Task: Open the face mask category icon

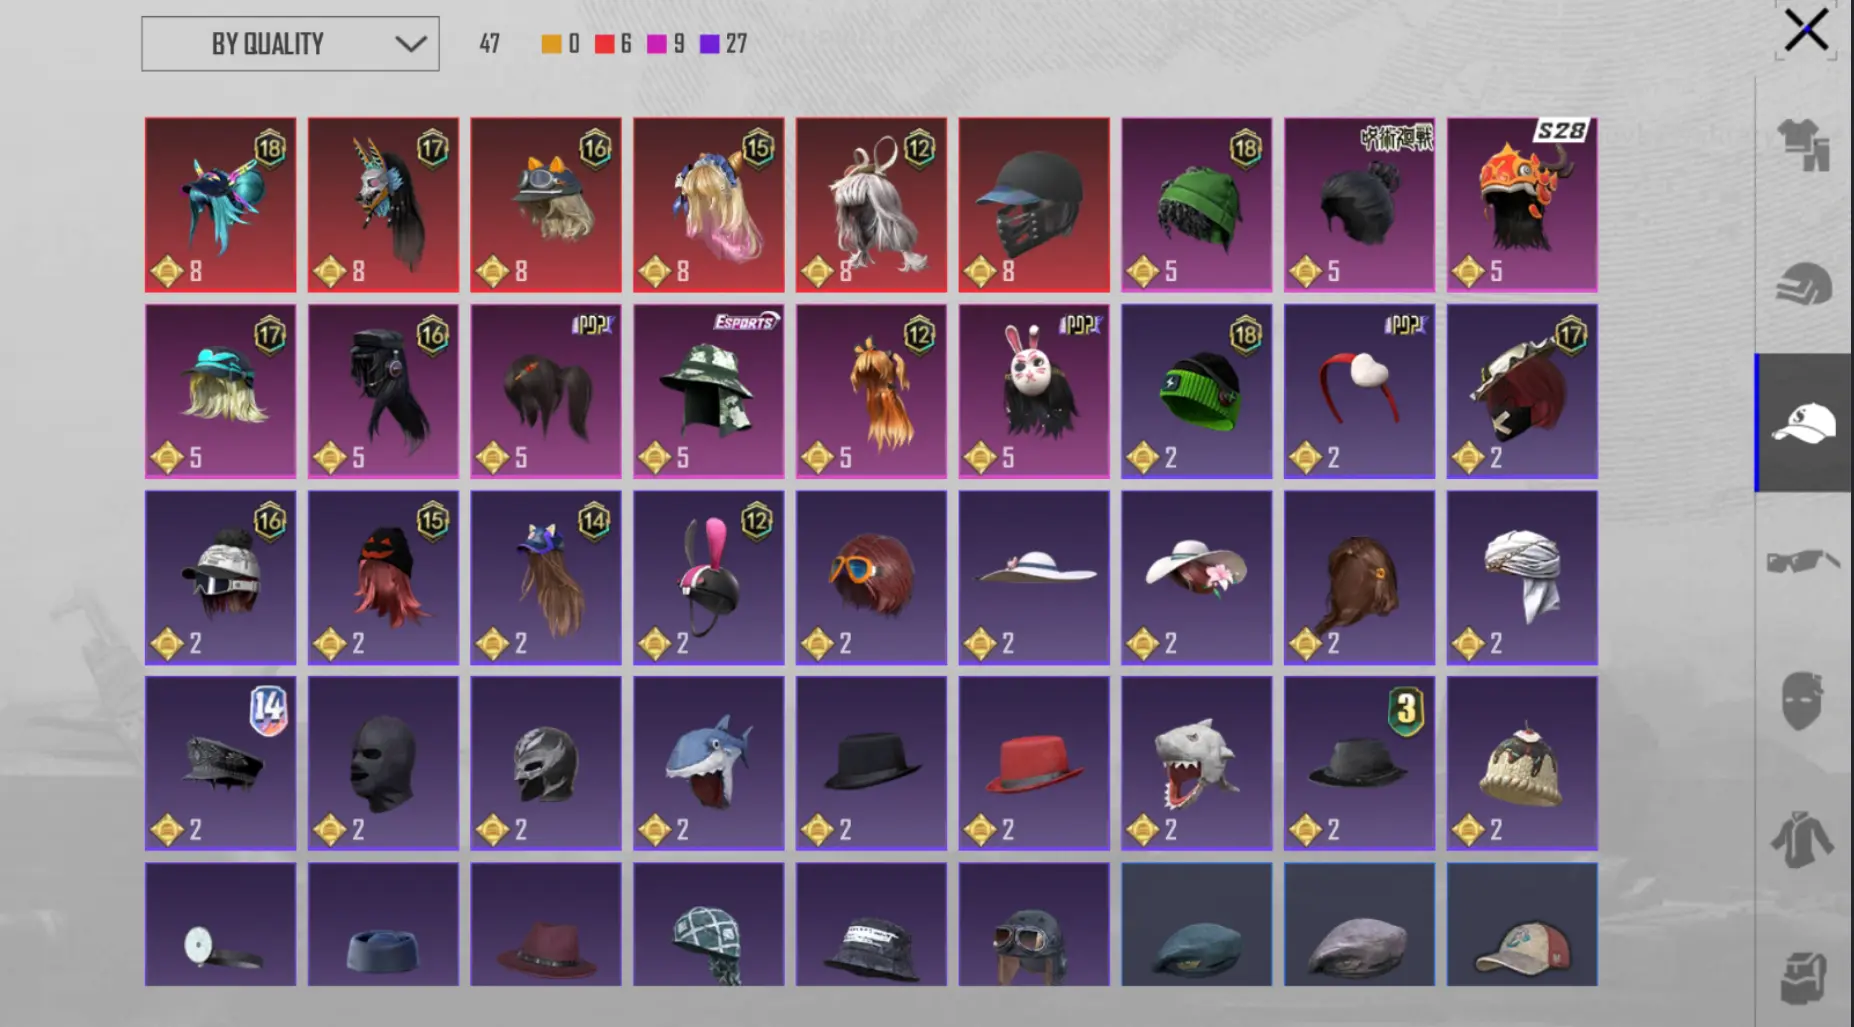Action: click(1803, 700)
